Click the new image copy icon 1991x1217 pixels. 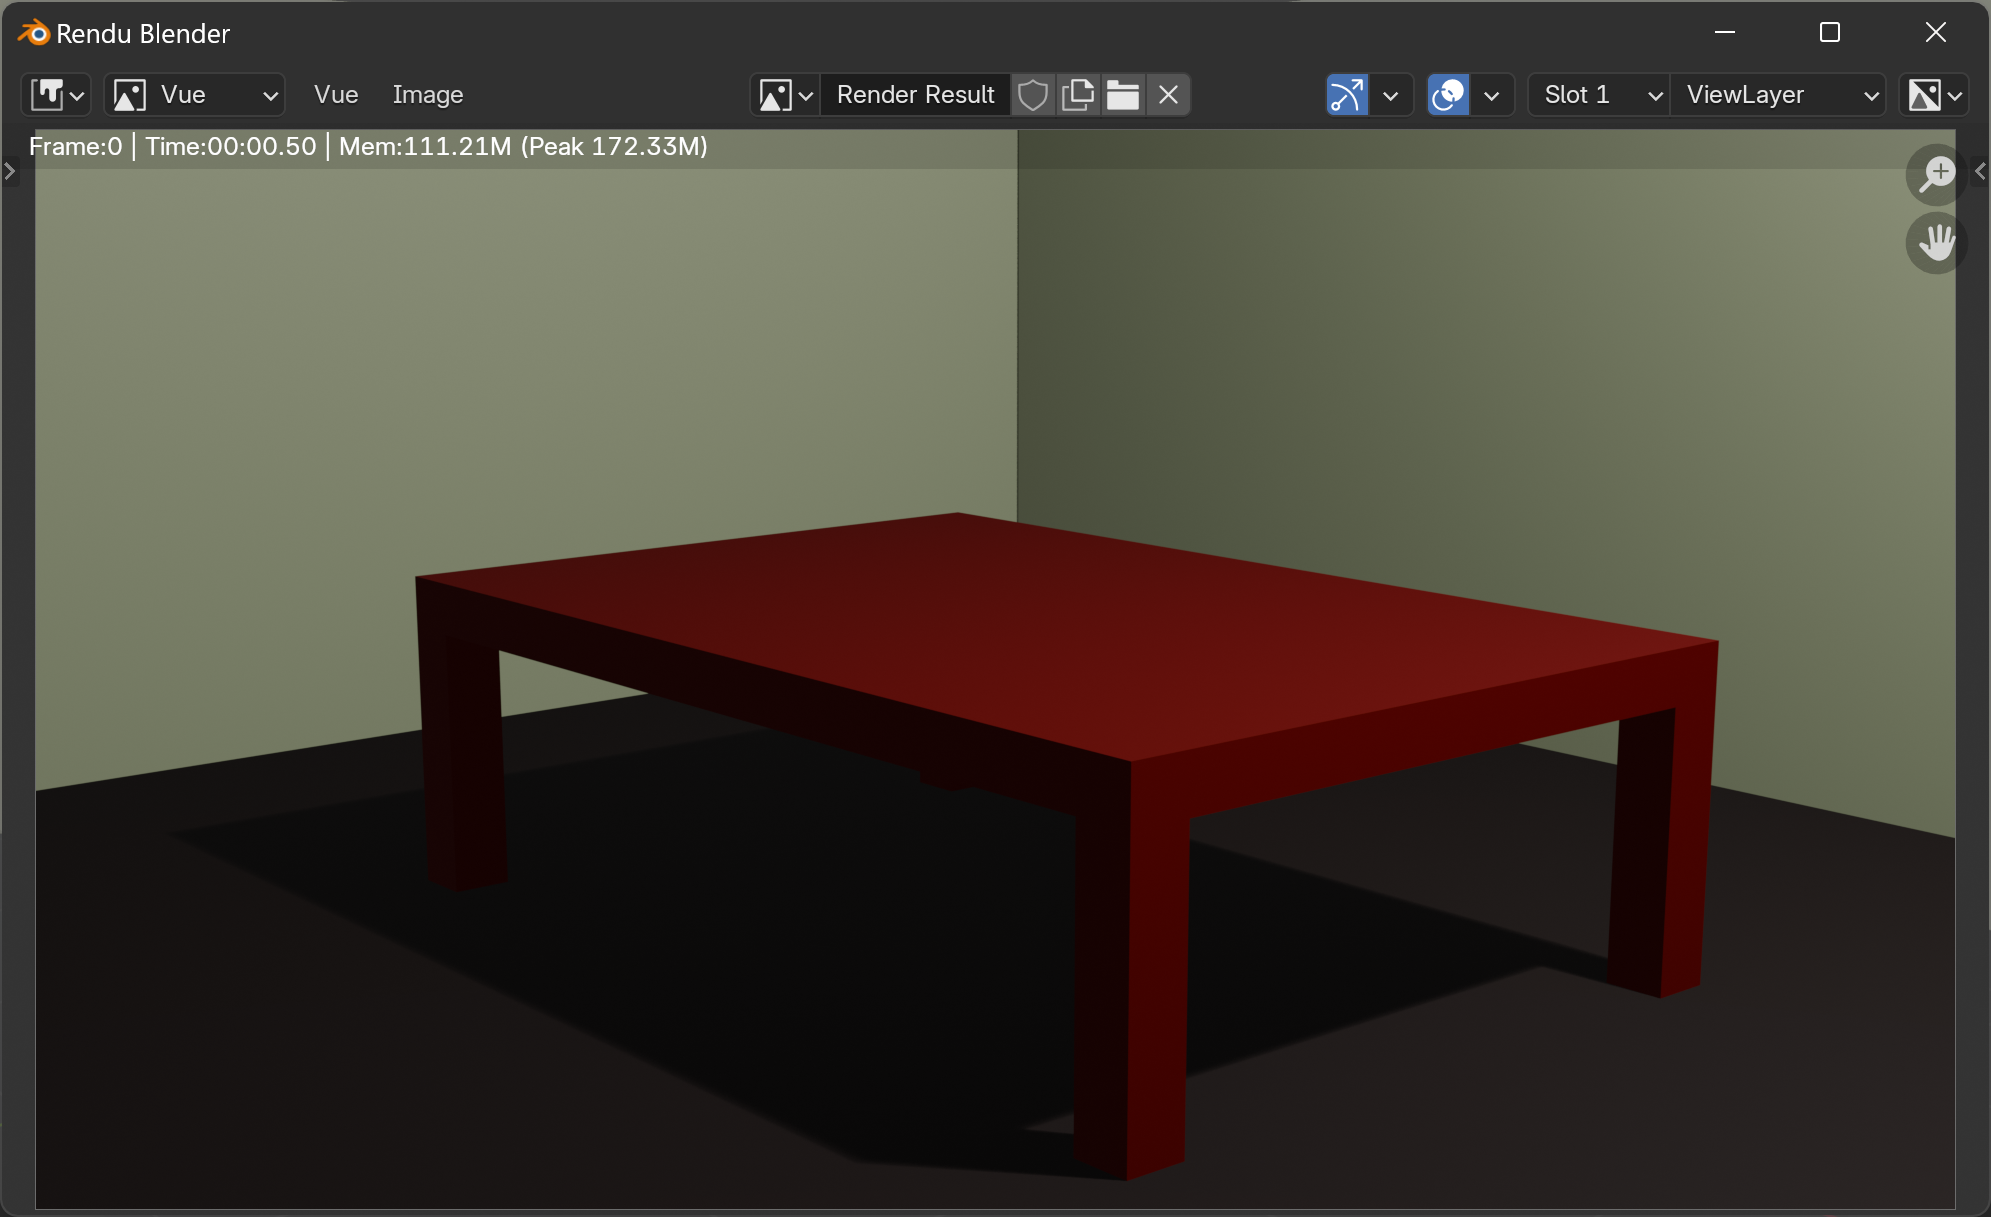click(x=1078, y=95)
